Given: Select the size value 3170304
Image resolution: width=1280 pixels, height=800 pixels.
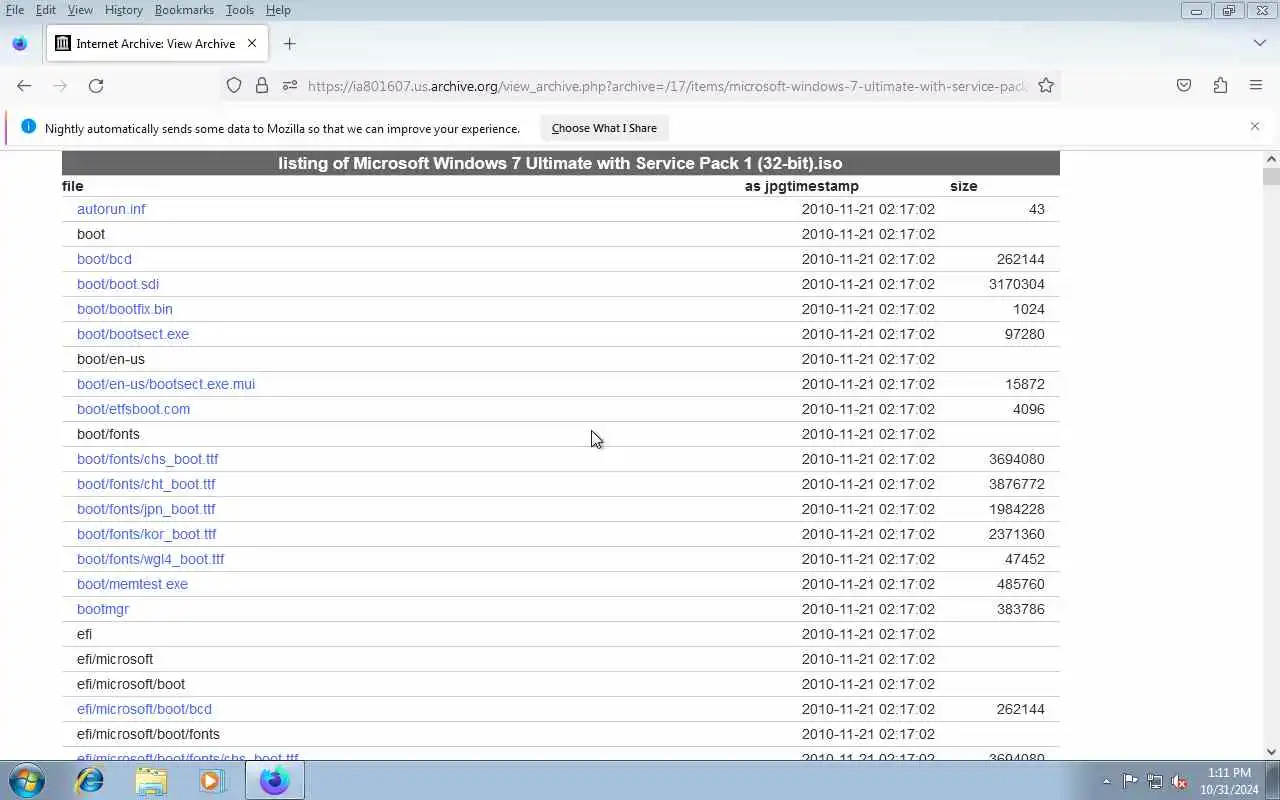Looking at the screenshot, I should (1016, 284).
